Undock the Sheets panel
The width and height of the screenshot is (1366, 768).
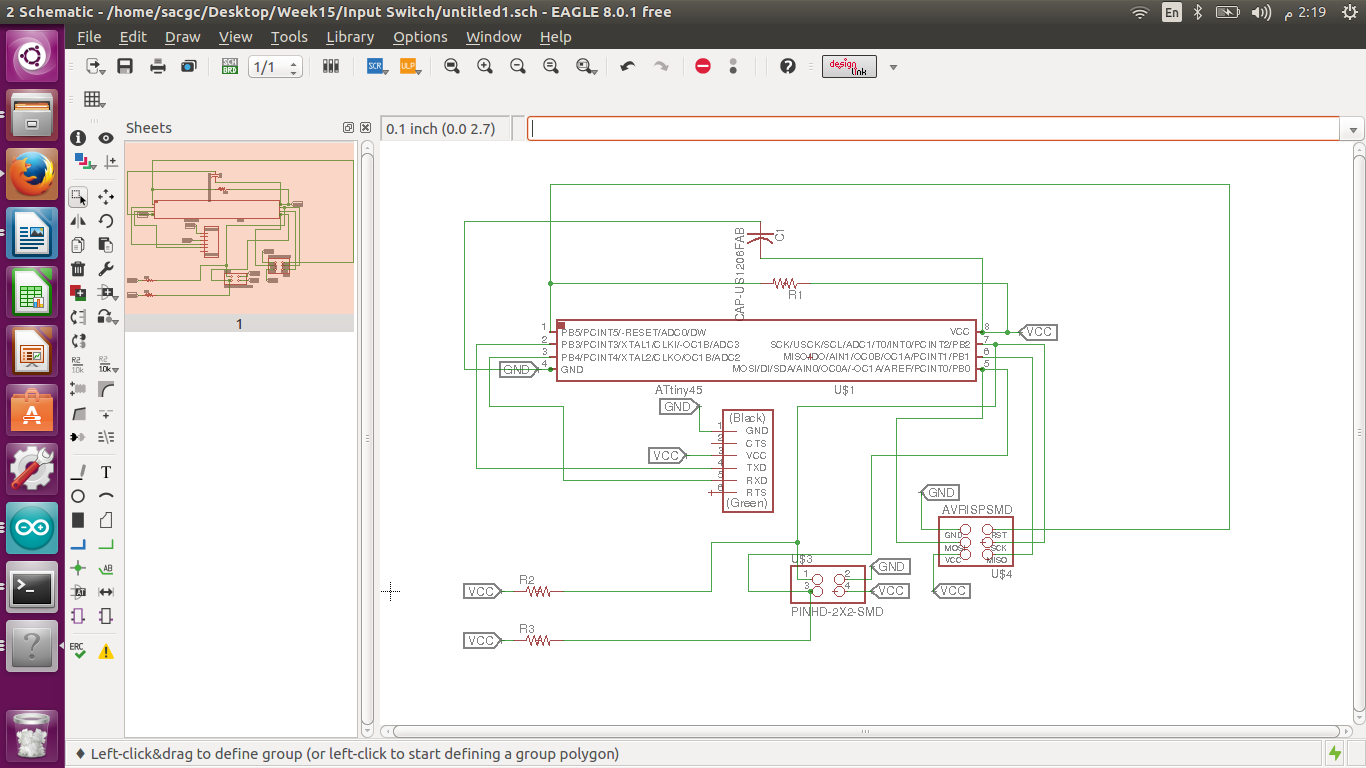pyautogui.click(x=348, y=128)
